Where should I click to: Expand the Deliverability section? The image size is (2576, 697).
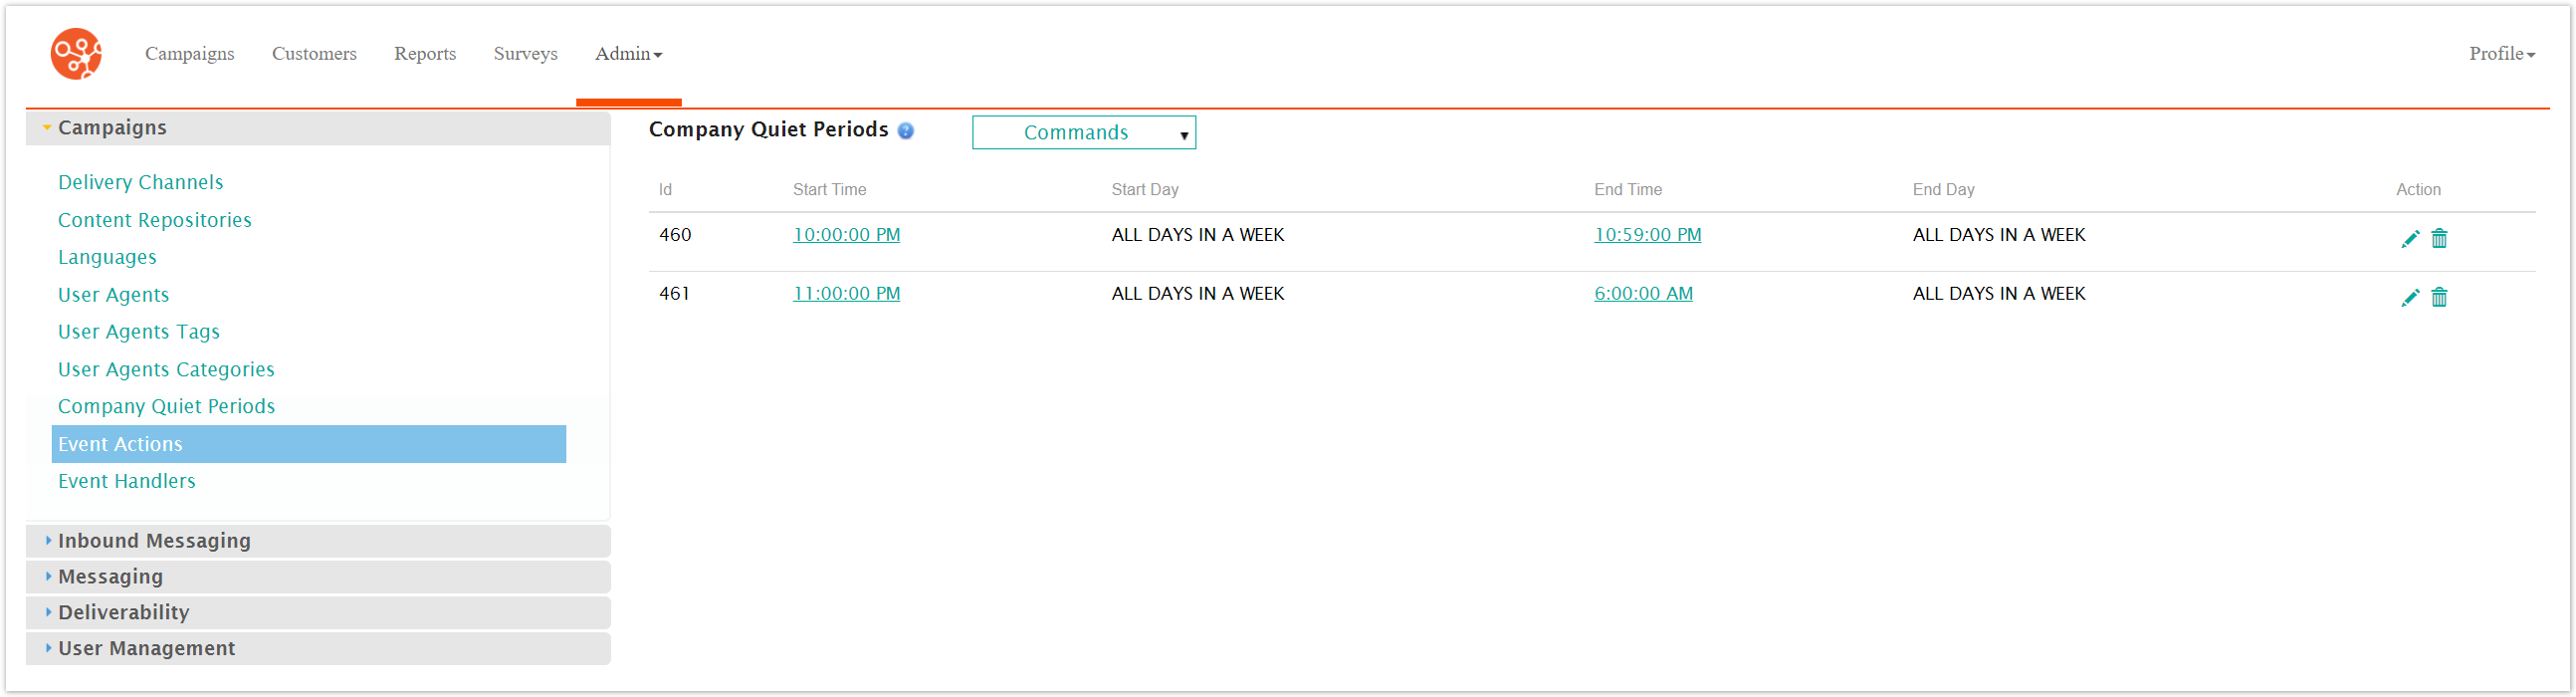point(123,613)
